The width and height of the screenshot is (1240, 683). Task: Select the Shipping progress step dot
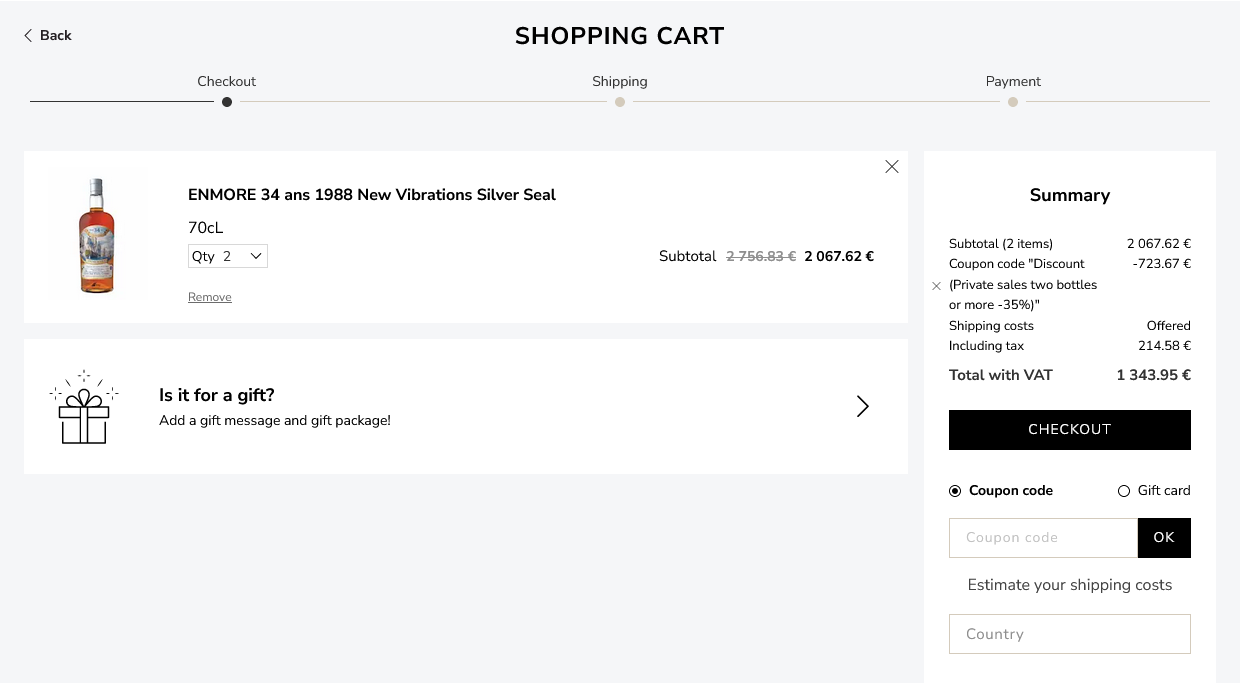[x=620, y=102]
